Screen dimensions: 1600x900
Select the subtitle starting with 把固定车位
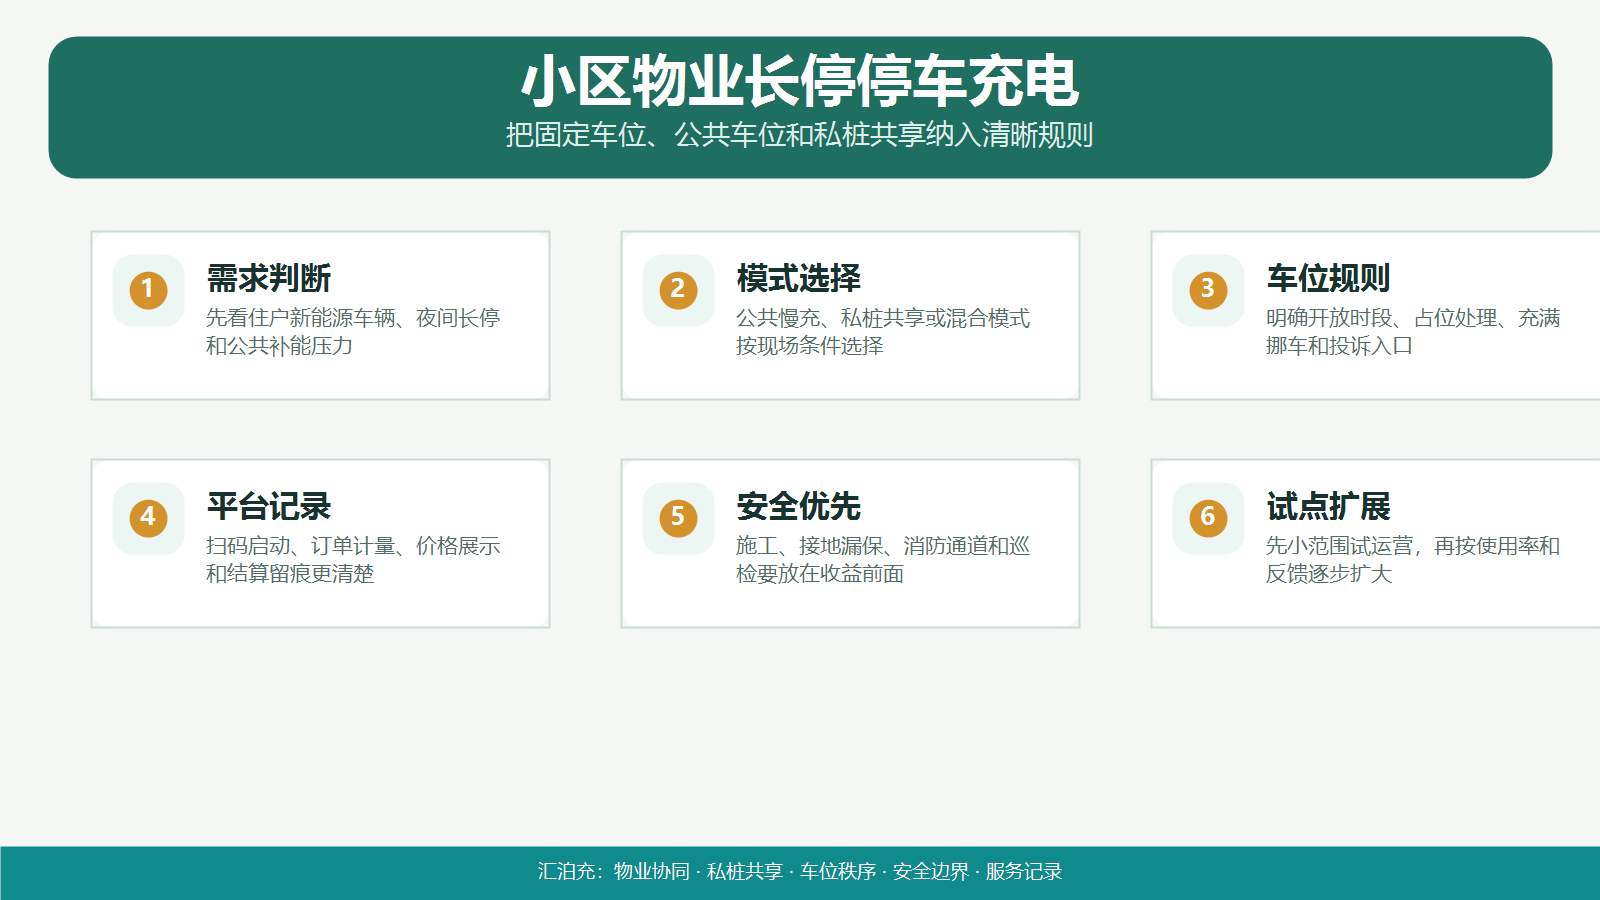click(800, 135)
